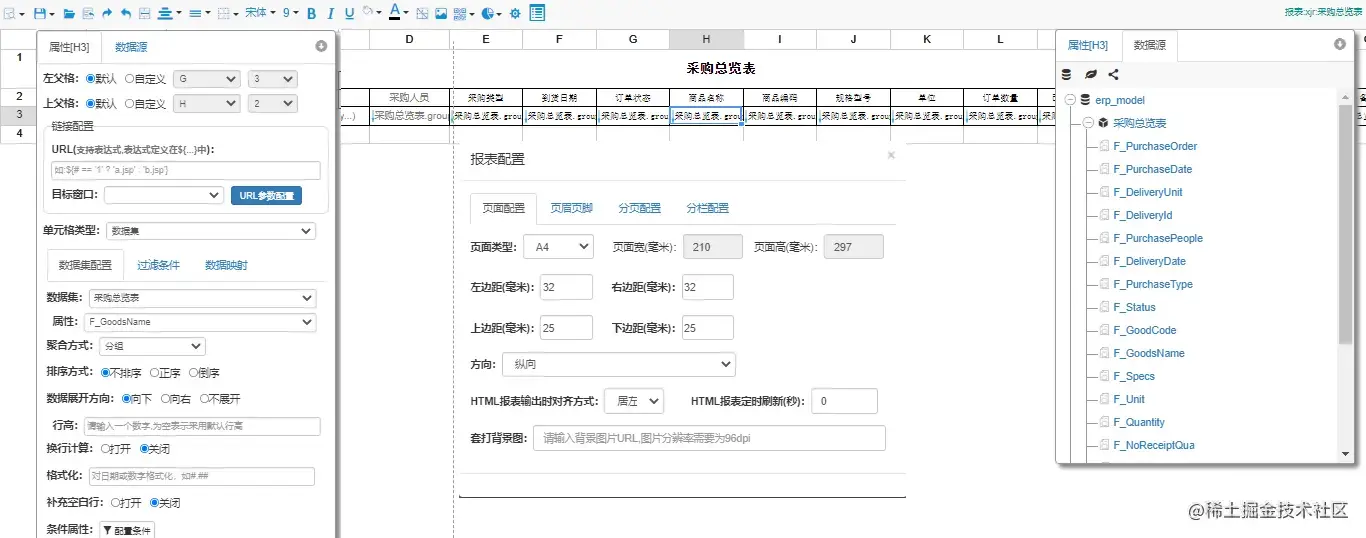Click the URL参数配置 button
Screen dimensions: 1366x538
266,196
